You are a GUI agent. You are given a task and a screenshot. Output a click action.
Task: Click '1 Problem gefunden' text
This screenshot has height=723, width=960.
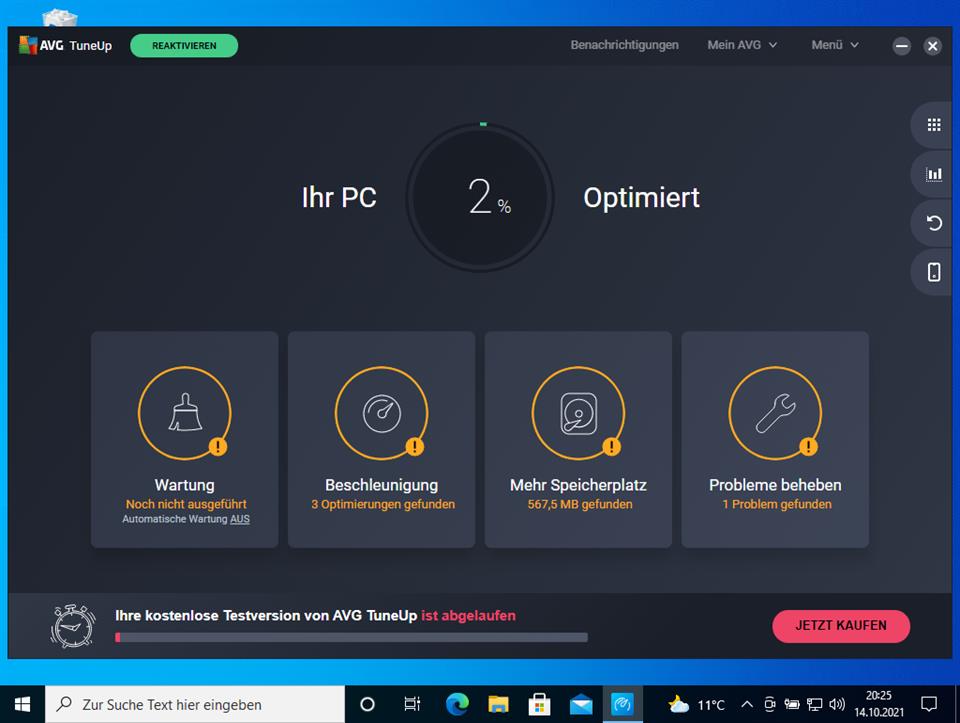tap(777, 504)
